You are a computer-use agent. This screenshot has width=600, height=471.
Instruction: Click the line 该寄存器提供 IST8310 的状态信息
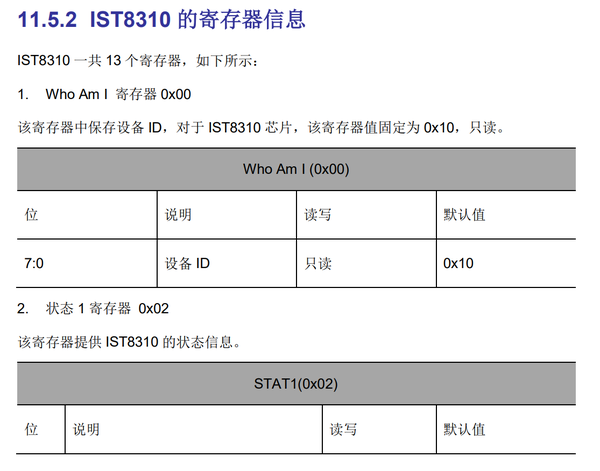tap(129, 341)
